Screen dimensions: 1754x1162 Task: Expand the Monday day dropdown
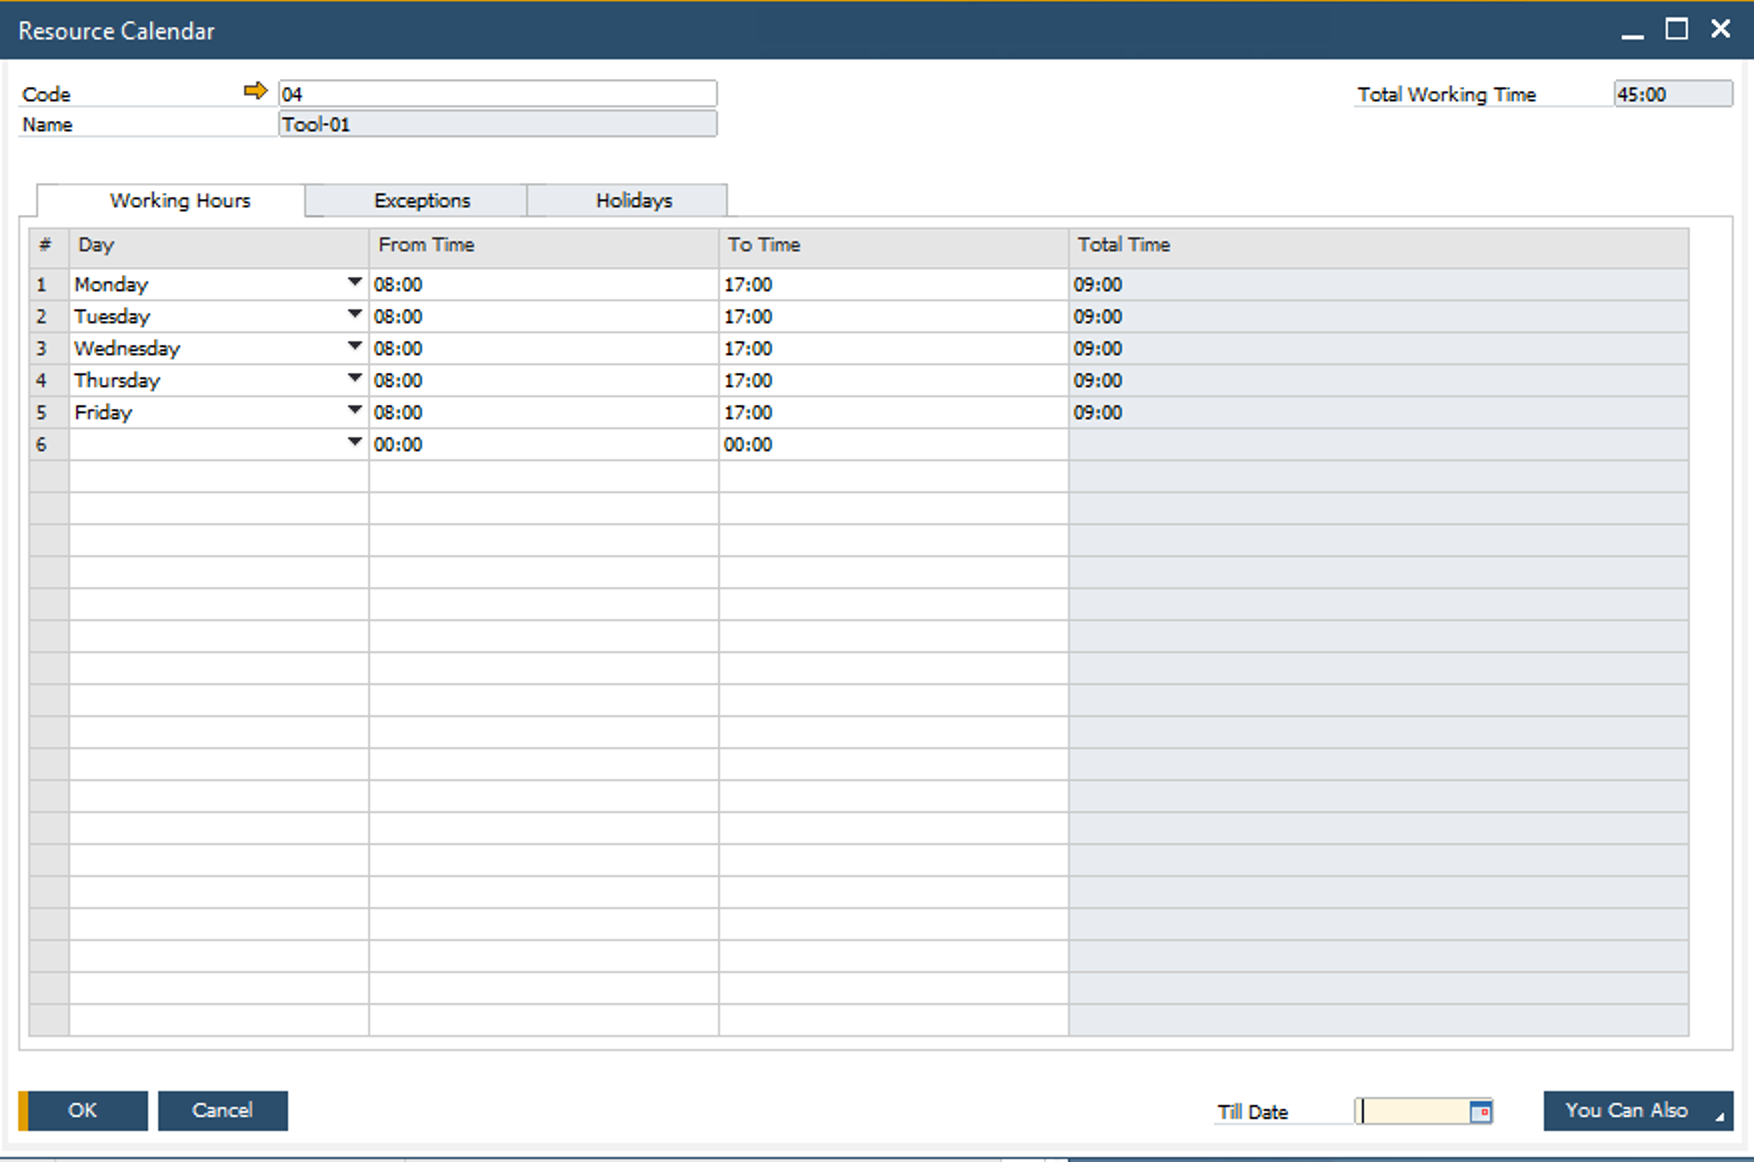354,284
